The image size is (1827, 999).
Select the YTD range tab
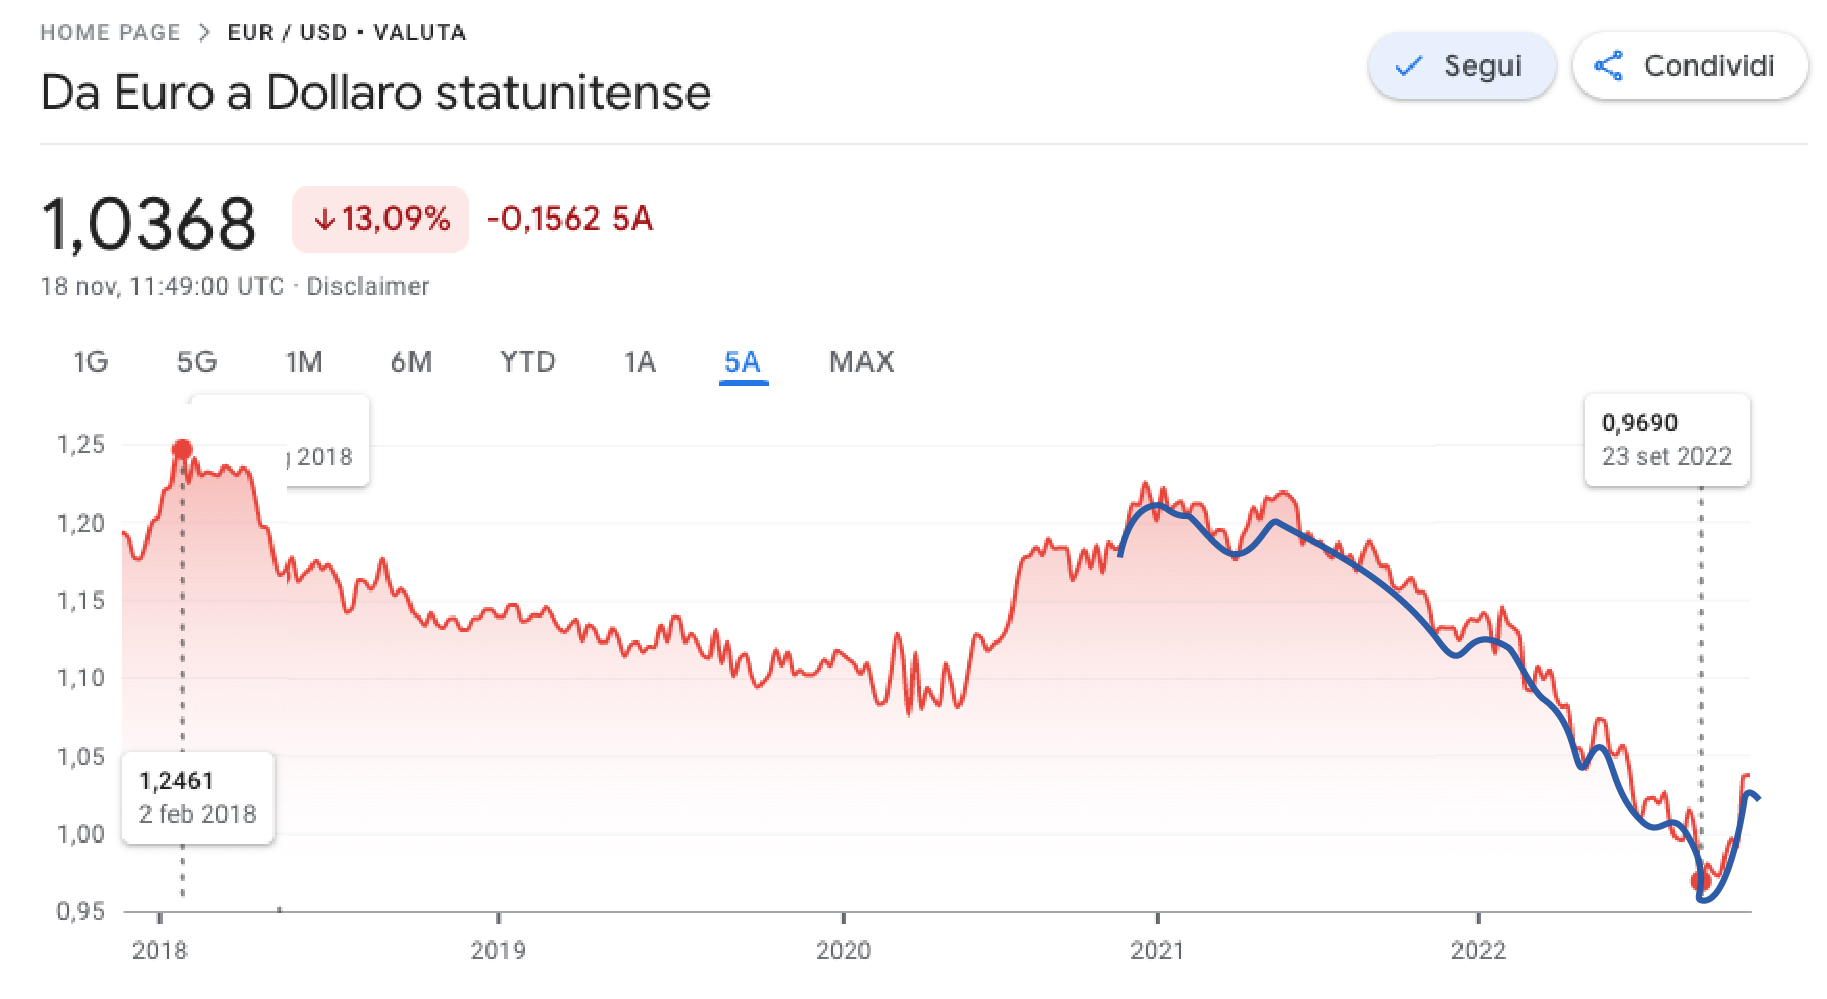527,362
